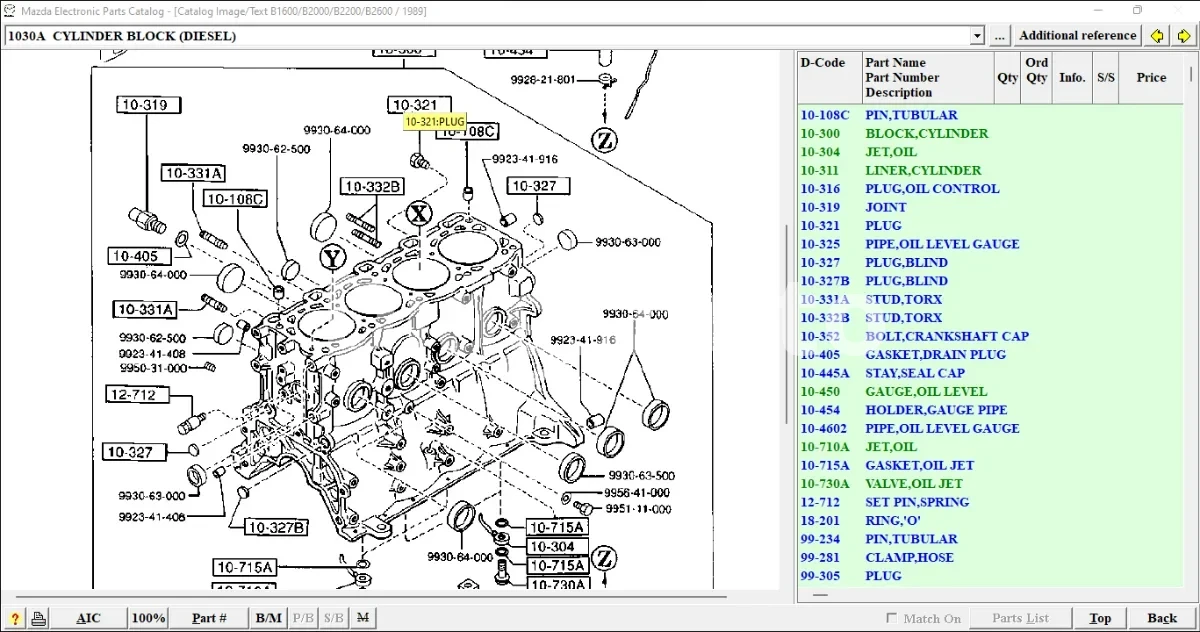1200x632 pixels.
Task: Go to next catalog page with yellow right arrow
Action: coord(1184,35)
